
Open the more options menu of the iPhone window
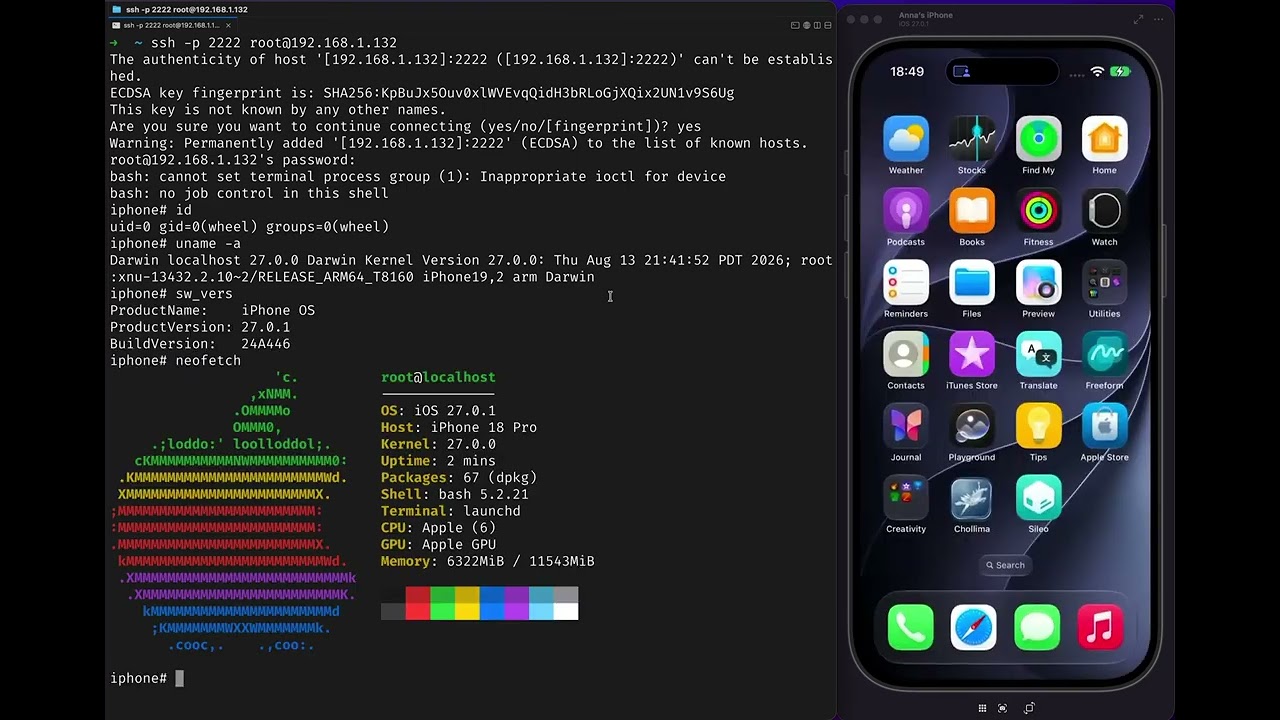[1159, 19]
